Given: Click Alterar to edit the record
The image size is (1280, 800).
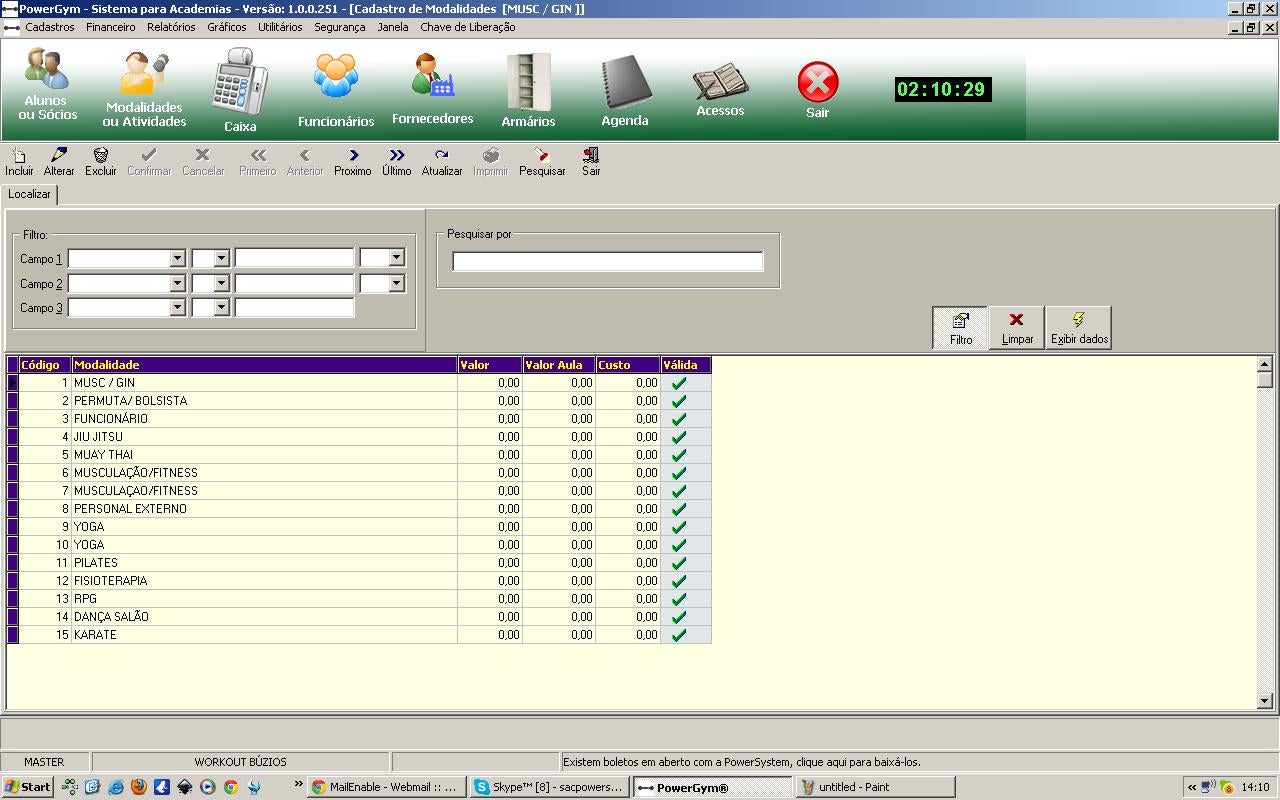Looking at the screenshot, I should (x=59, y=162).
